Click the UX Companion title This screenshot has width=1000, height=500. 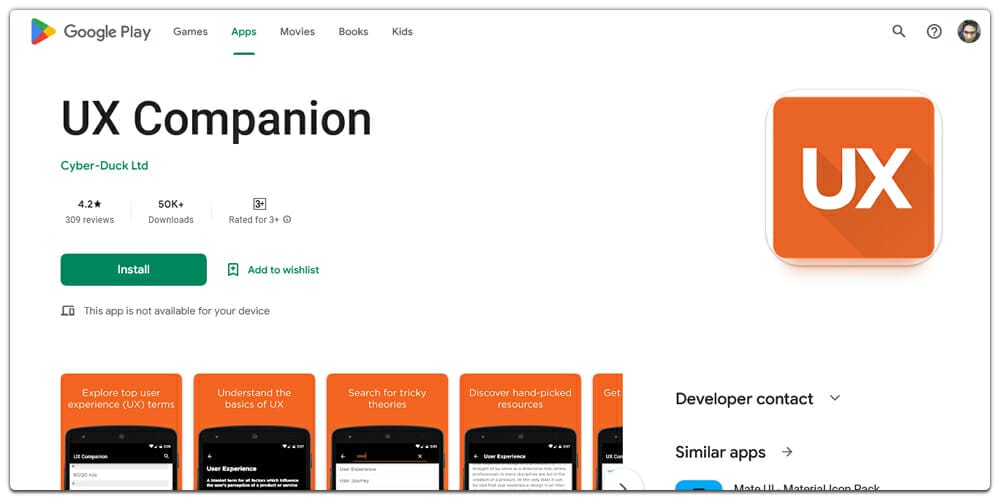[216, 119]
